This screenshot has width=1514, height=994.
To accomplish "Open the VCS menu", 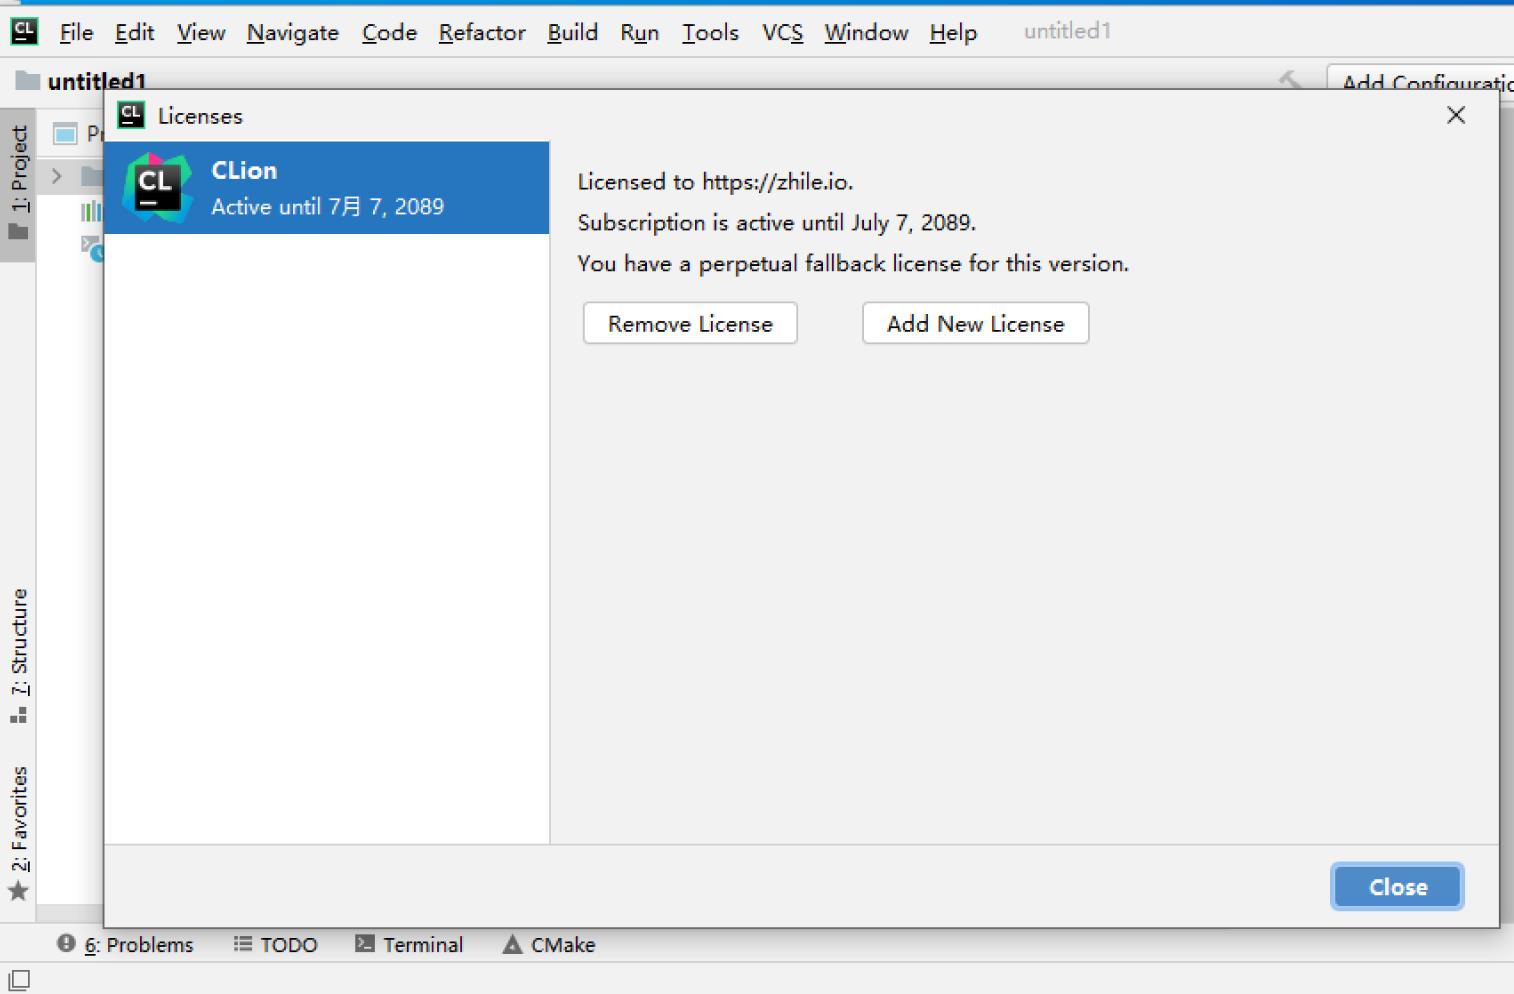I will tap(782, 32).
